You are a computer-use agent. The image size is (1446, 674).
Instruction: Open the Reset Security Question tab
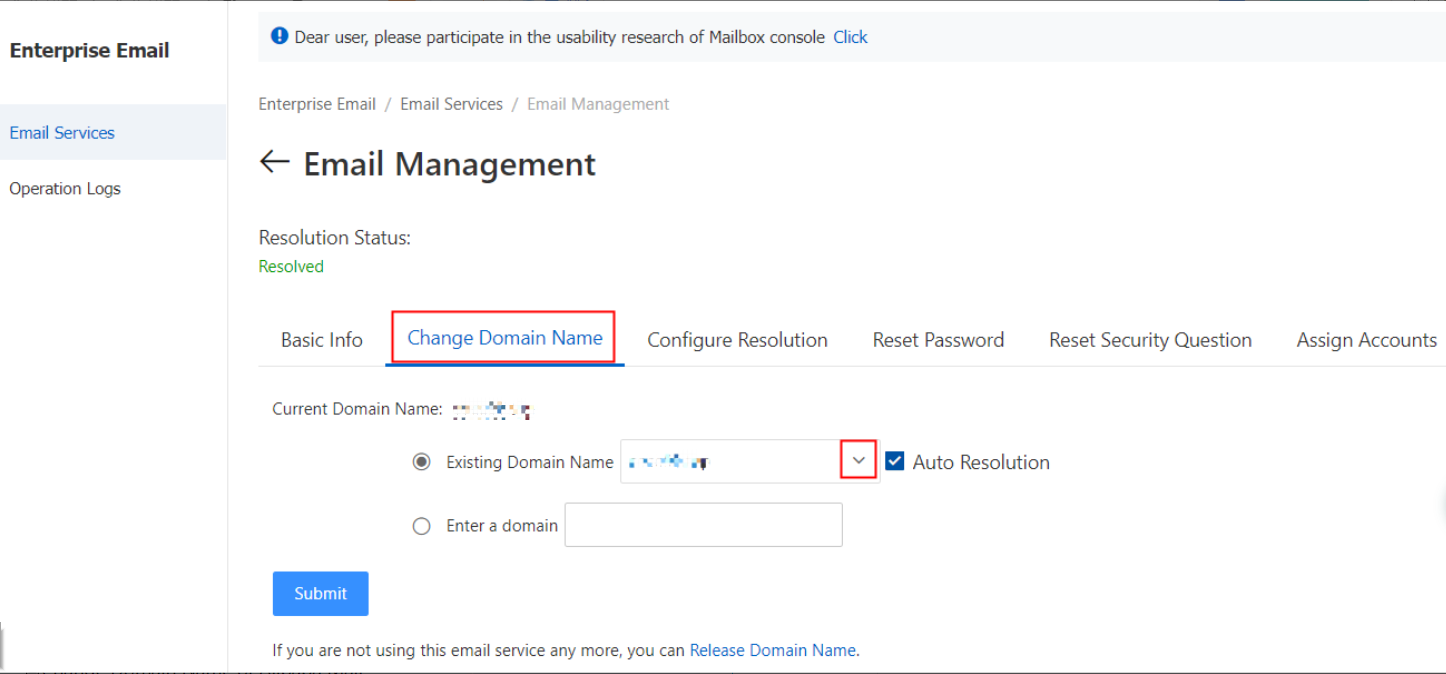pyautogui.click(x=1150, y=340)
